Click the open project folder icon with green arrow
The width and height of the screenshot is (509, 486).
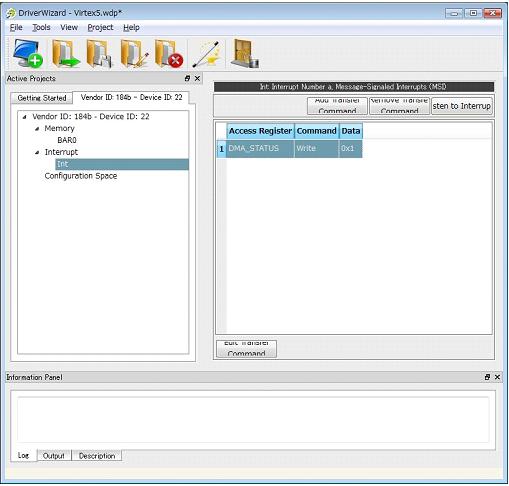pos(65,53)
